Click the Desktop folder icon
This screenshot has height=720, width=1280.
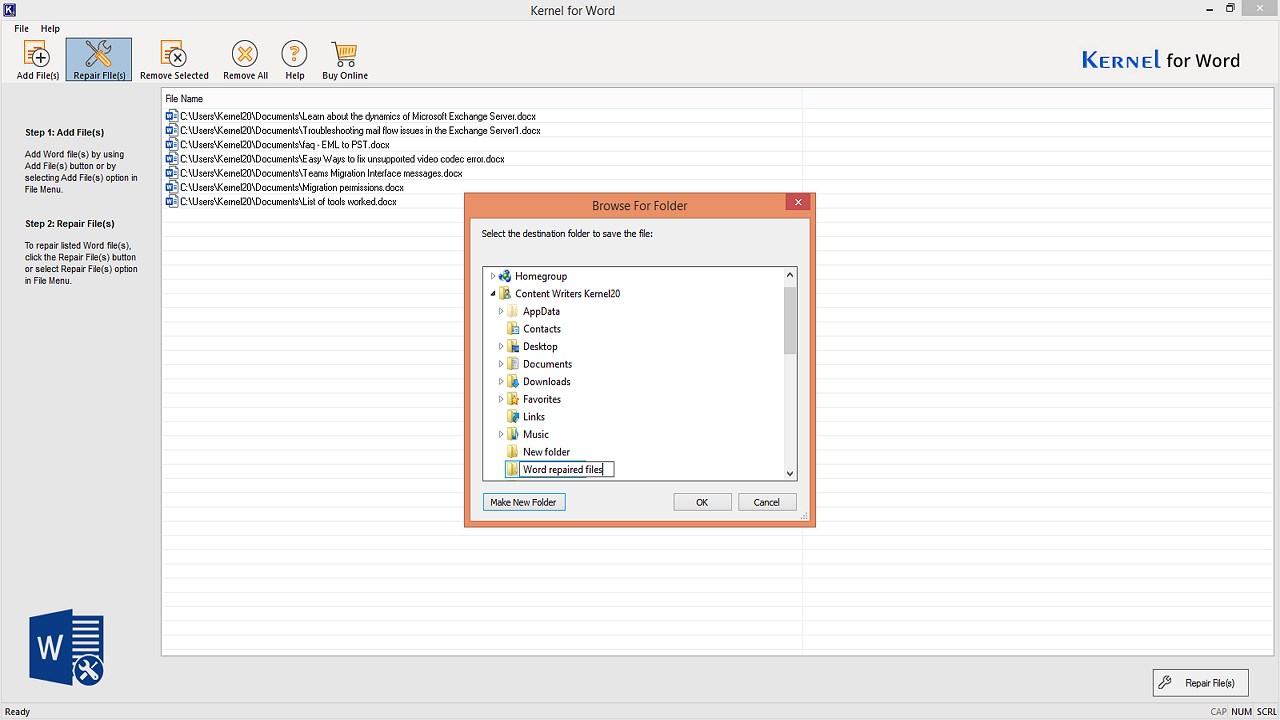tap(513, 346)
